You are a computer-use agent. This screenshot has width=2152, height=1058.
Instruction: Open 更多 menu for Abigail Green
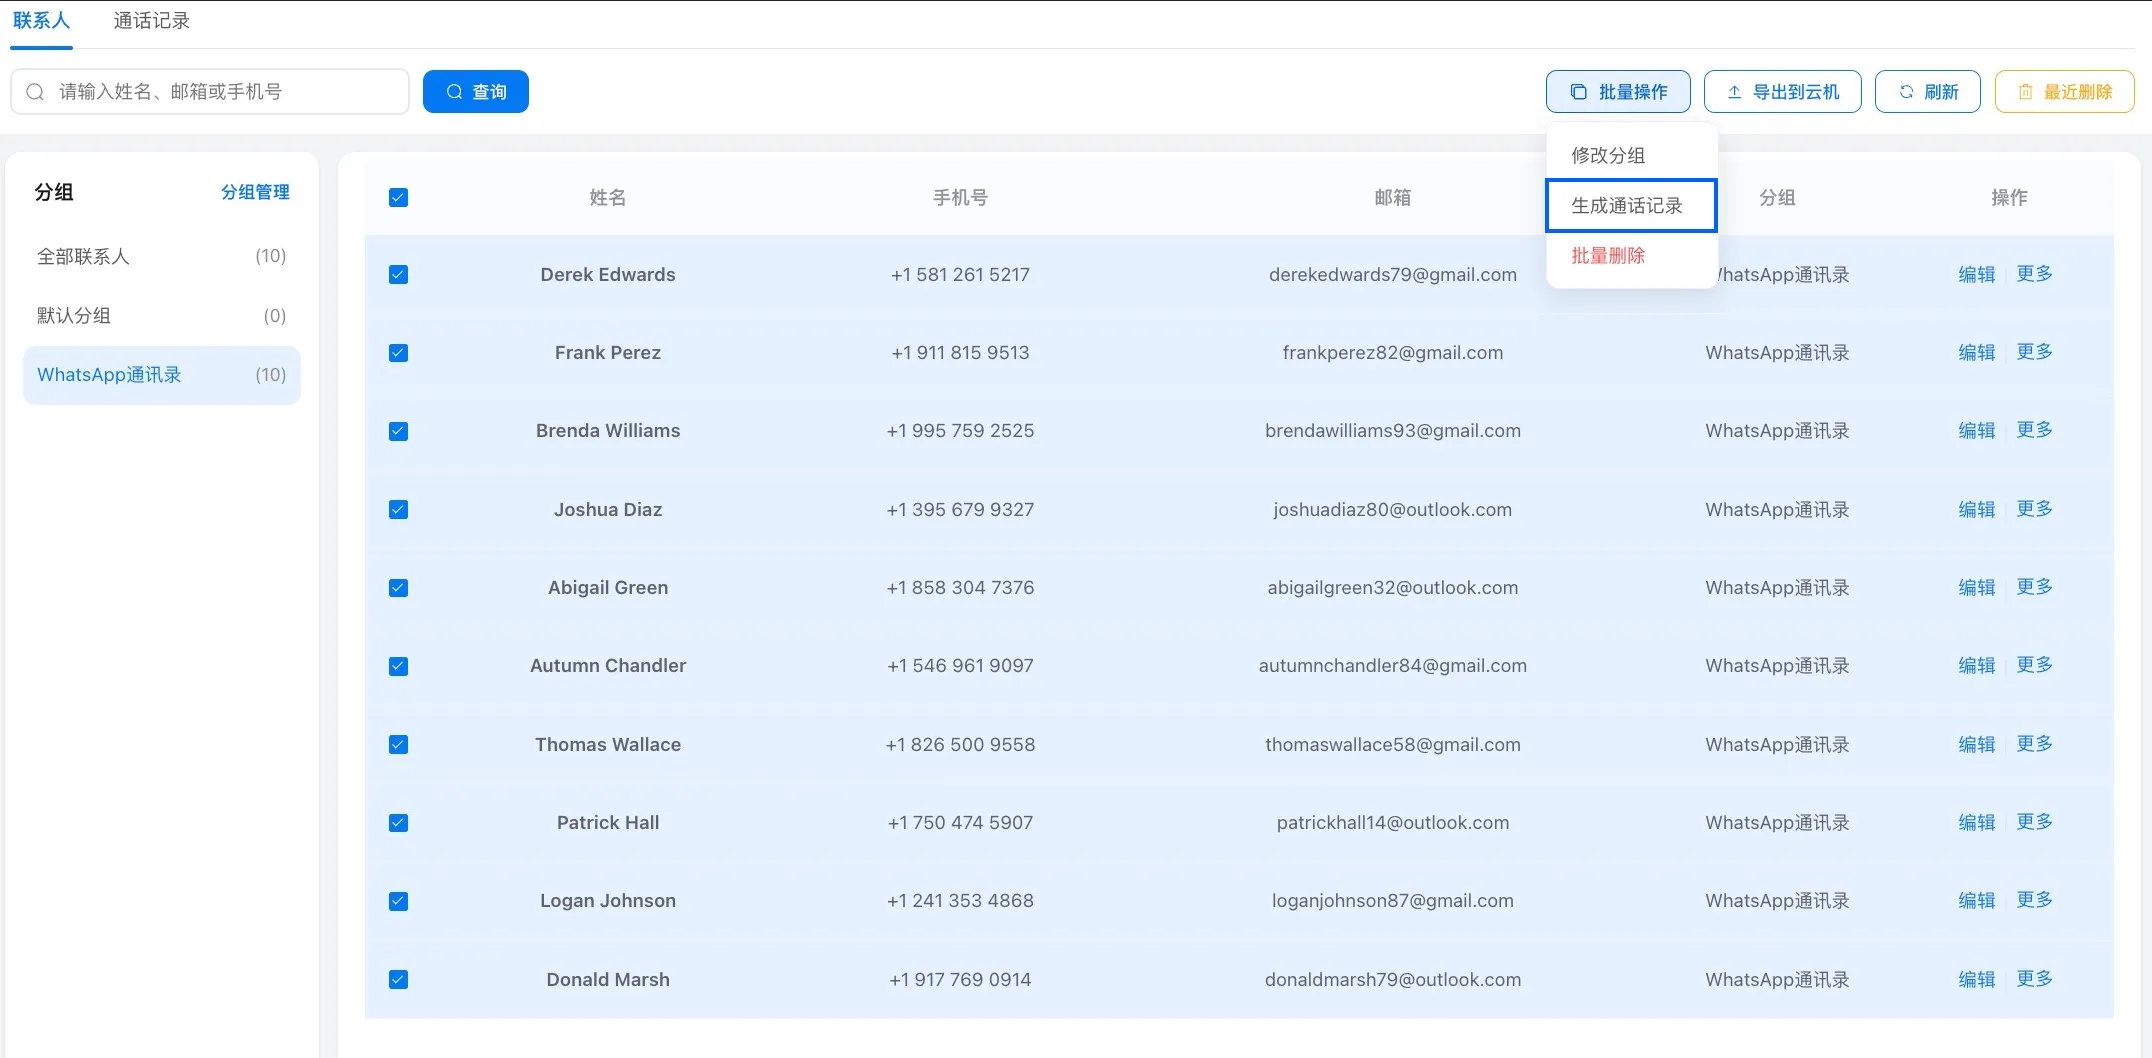coord(2034,587)
